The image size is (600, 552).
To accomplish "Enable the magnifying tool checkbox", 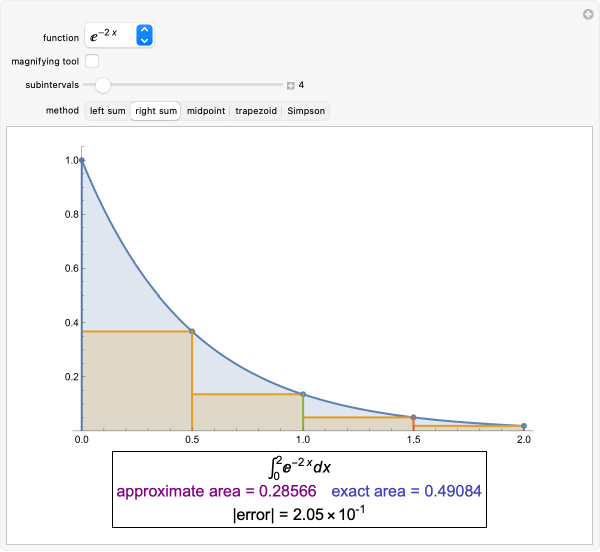I will [x=92, y=62].
